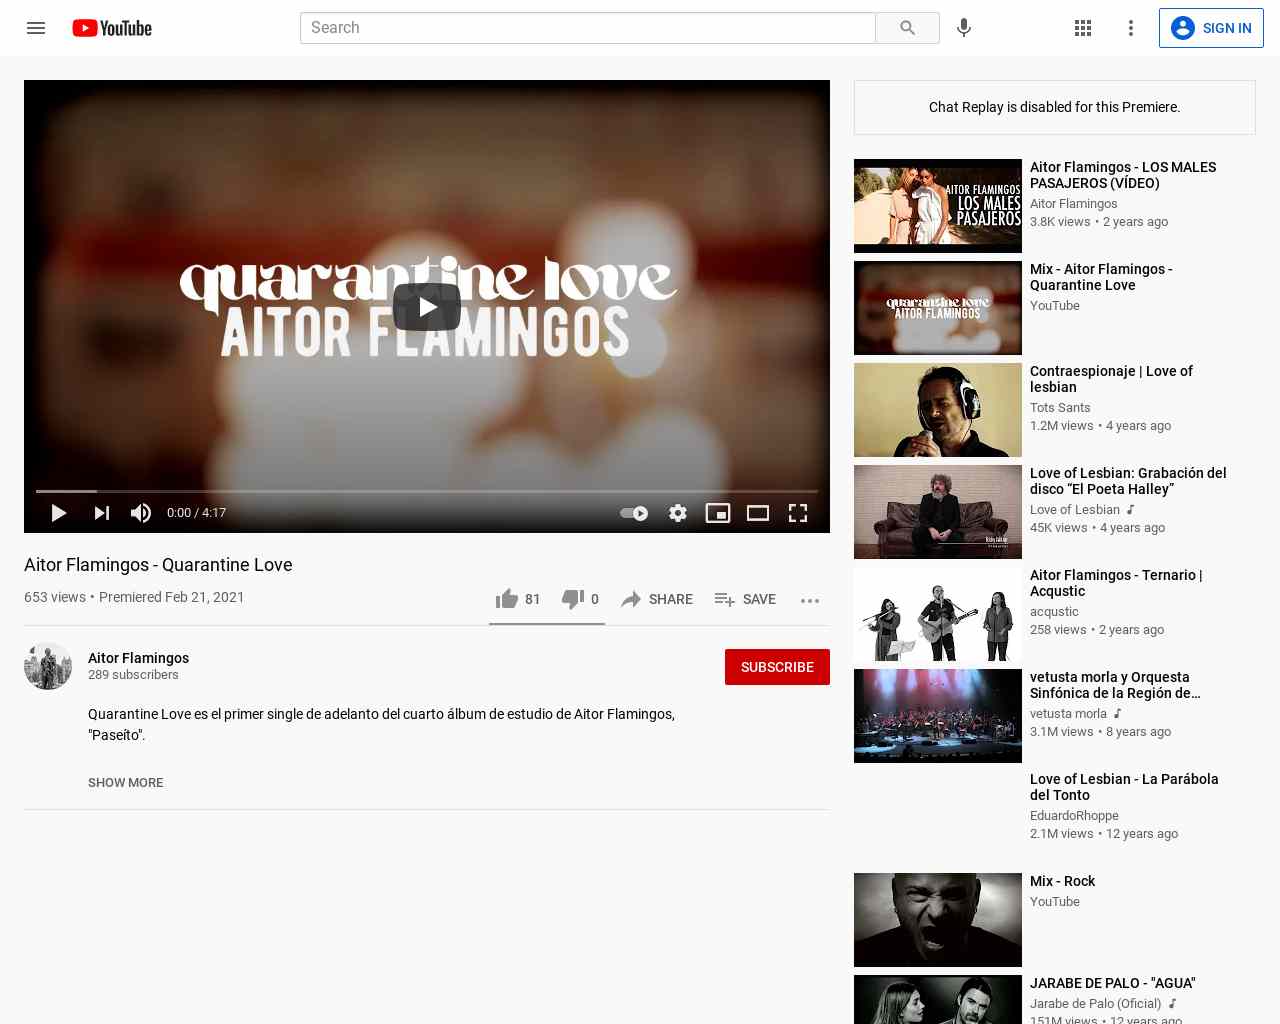Image resolution: width=1280 pixels, height=1024 pixels.
Task: Visit Tots Sants channel name
Action: coord(1060,408)
